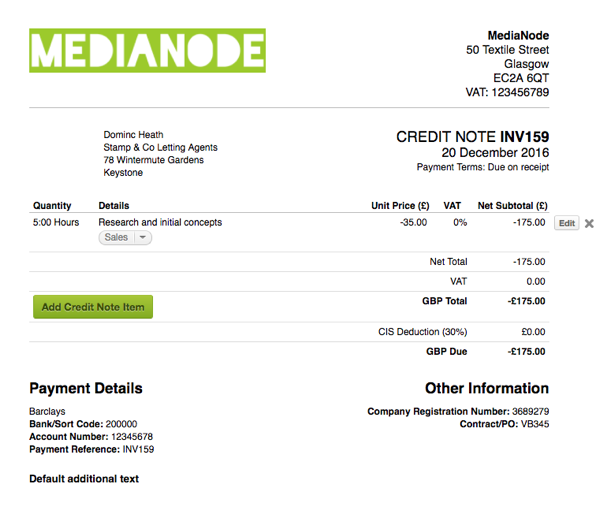This screenshot has width=600, height=522.
Task: Click the Payment Terms text
Action: pyautogui.click(x=482, y=167)
